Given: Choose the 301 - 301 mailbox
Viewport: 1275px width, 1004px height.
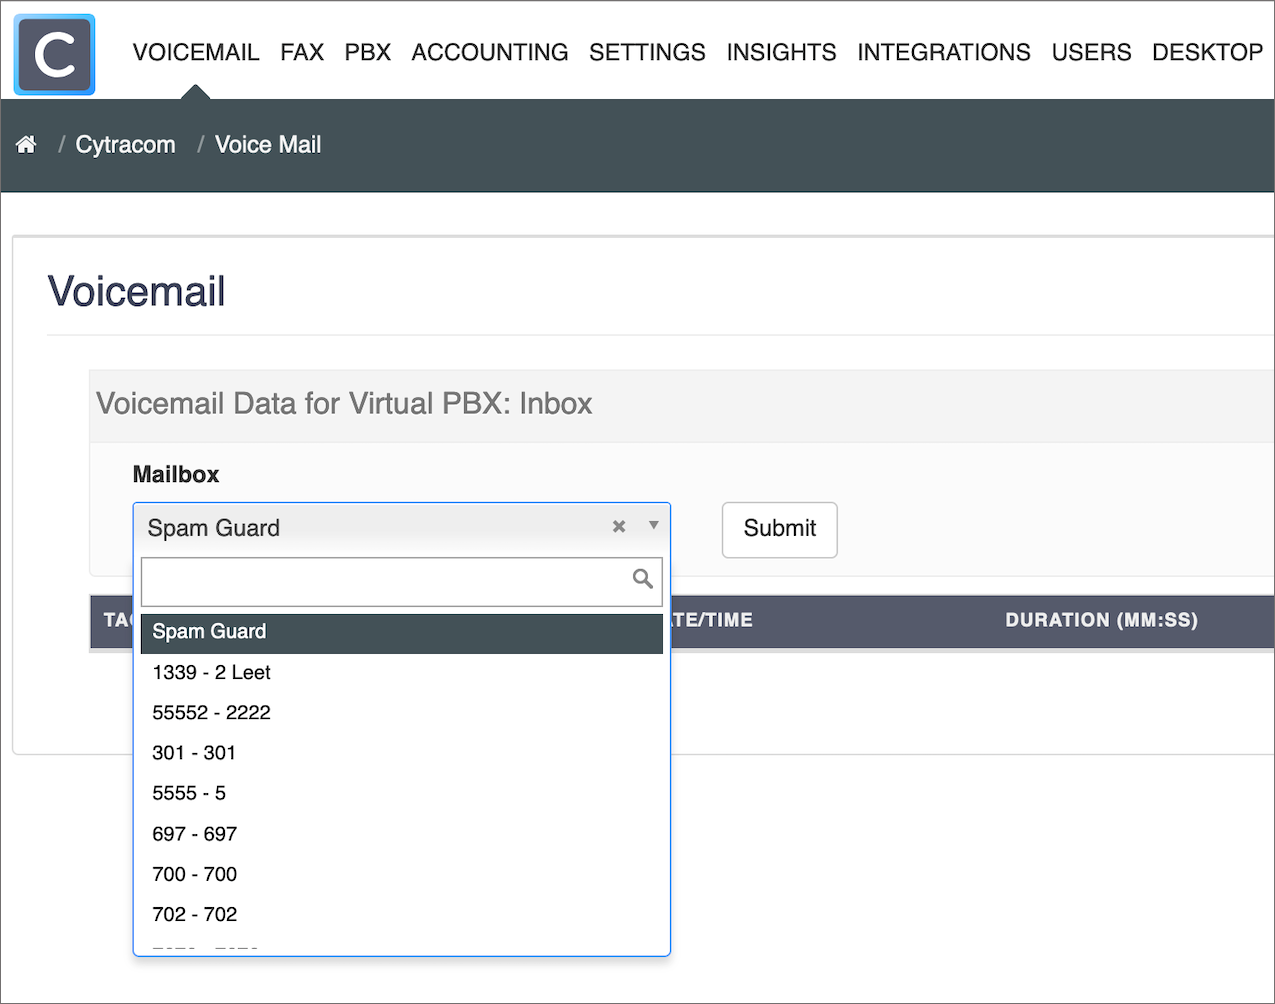Looking at the screenshot, I should (x=402, y=753).
